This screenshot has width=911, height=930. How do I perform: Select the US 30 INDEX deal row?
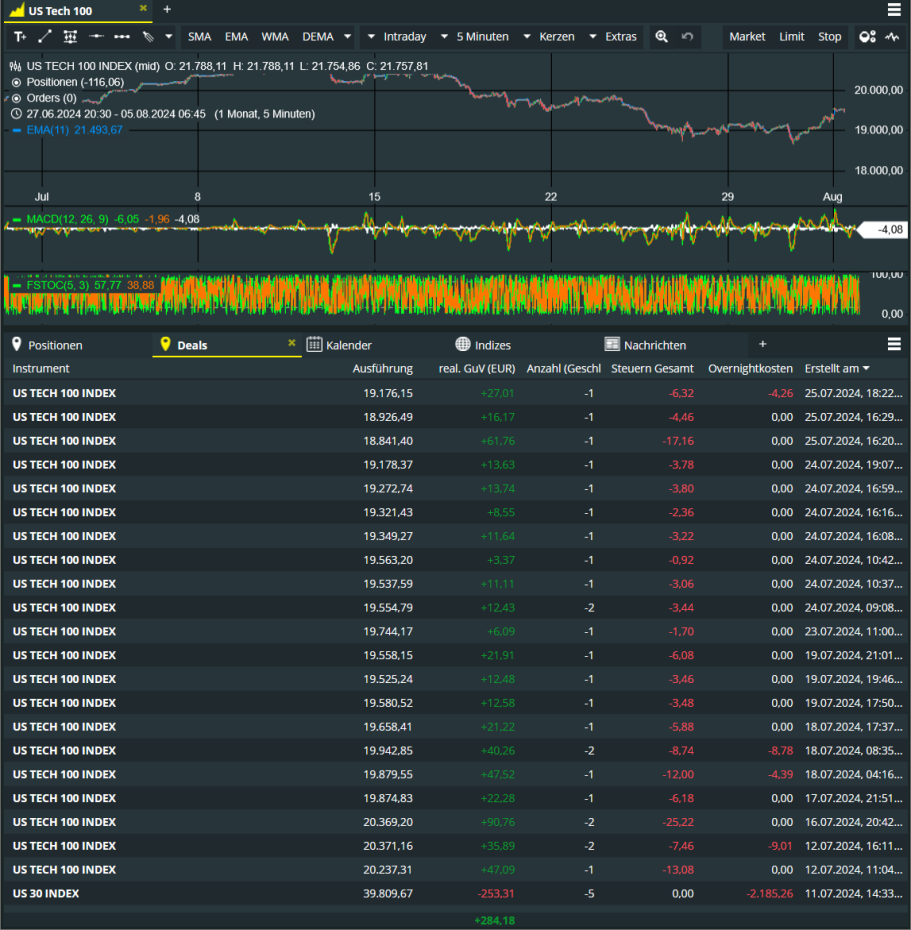pyautogui.click(x=456, y=894)
